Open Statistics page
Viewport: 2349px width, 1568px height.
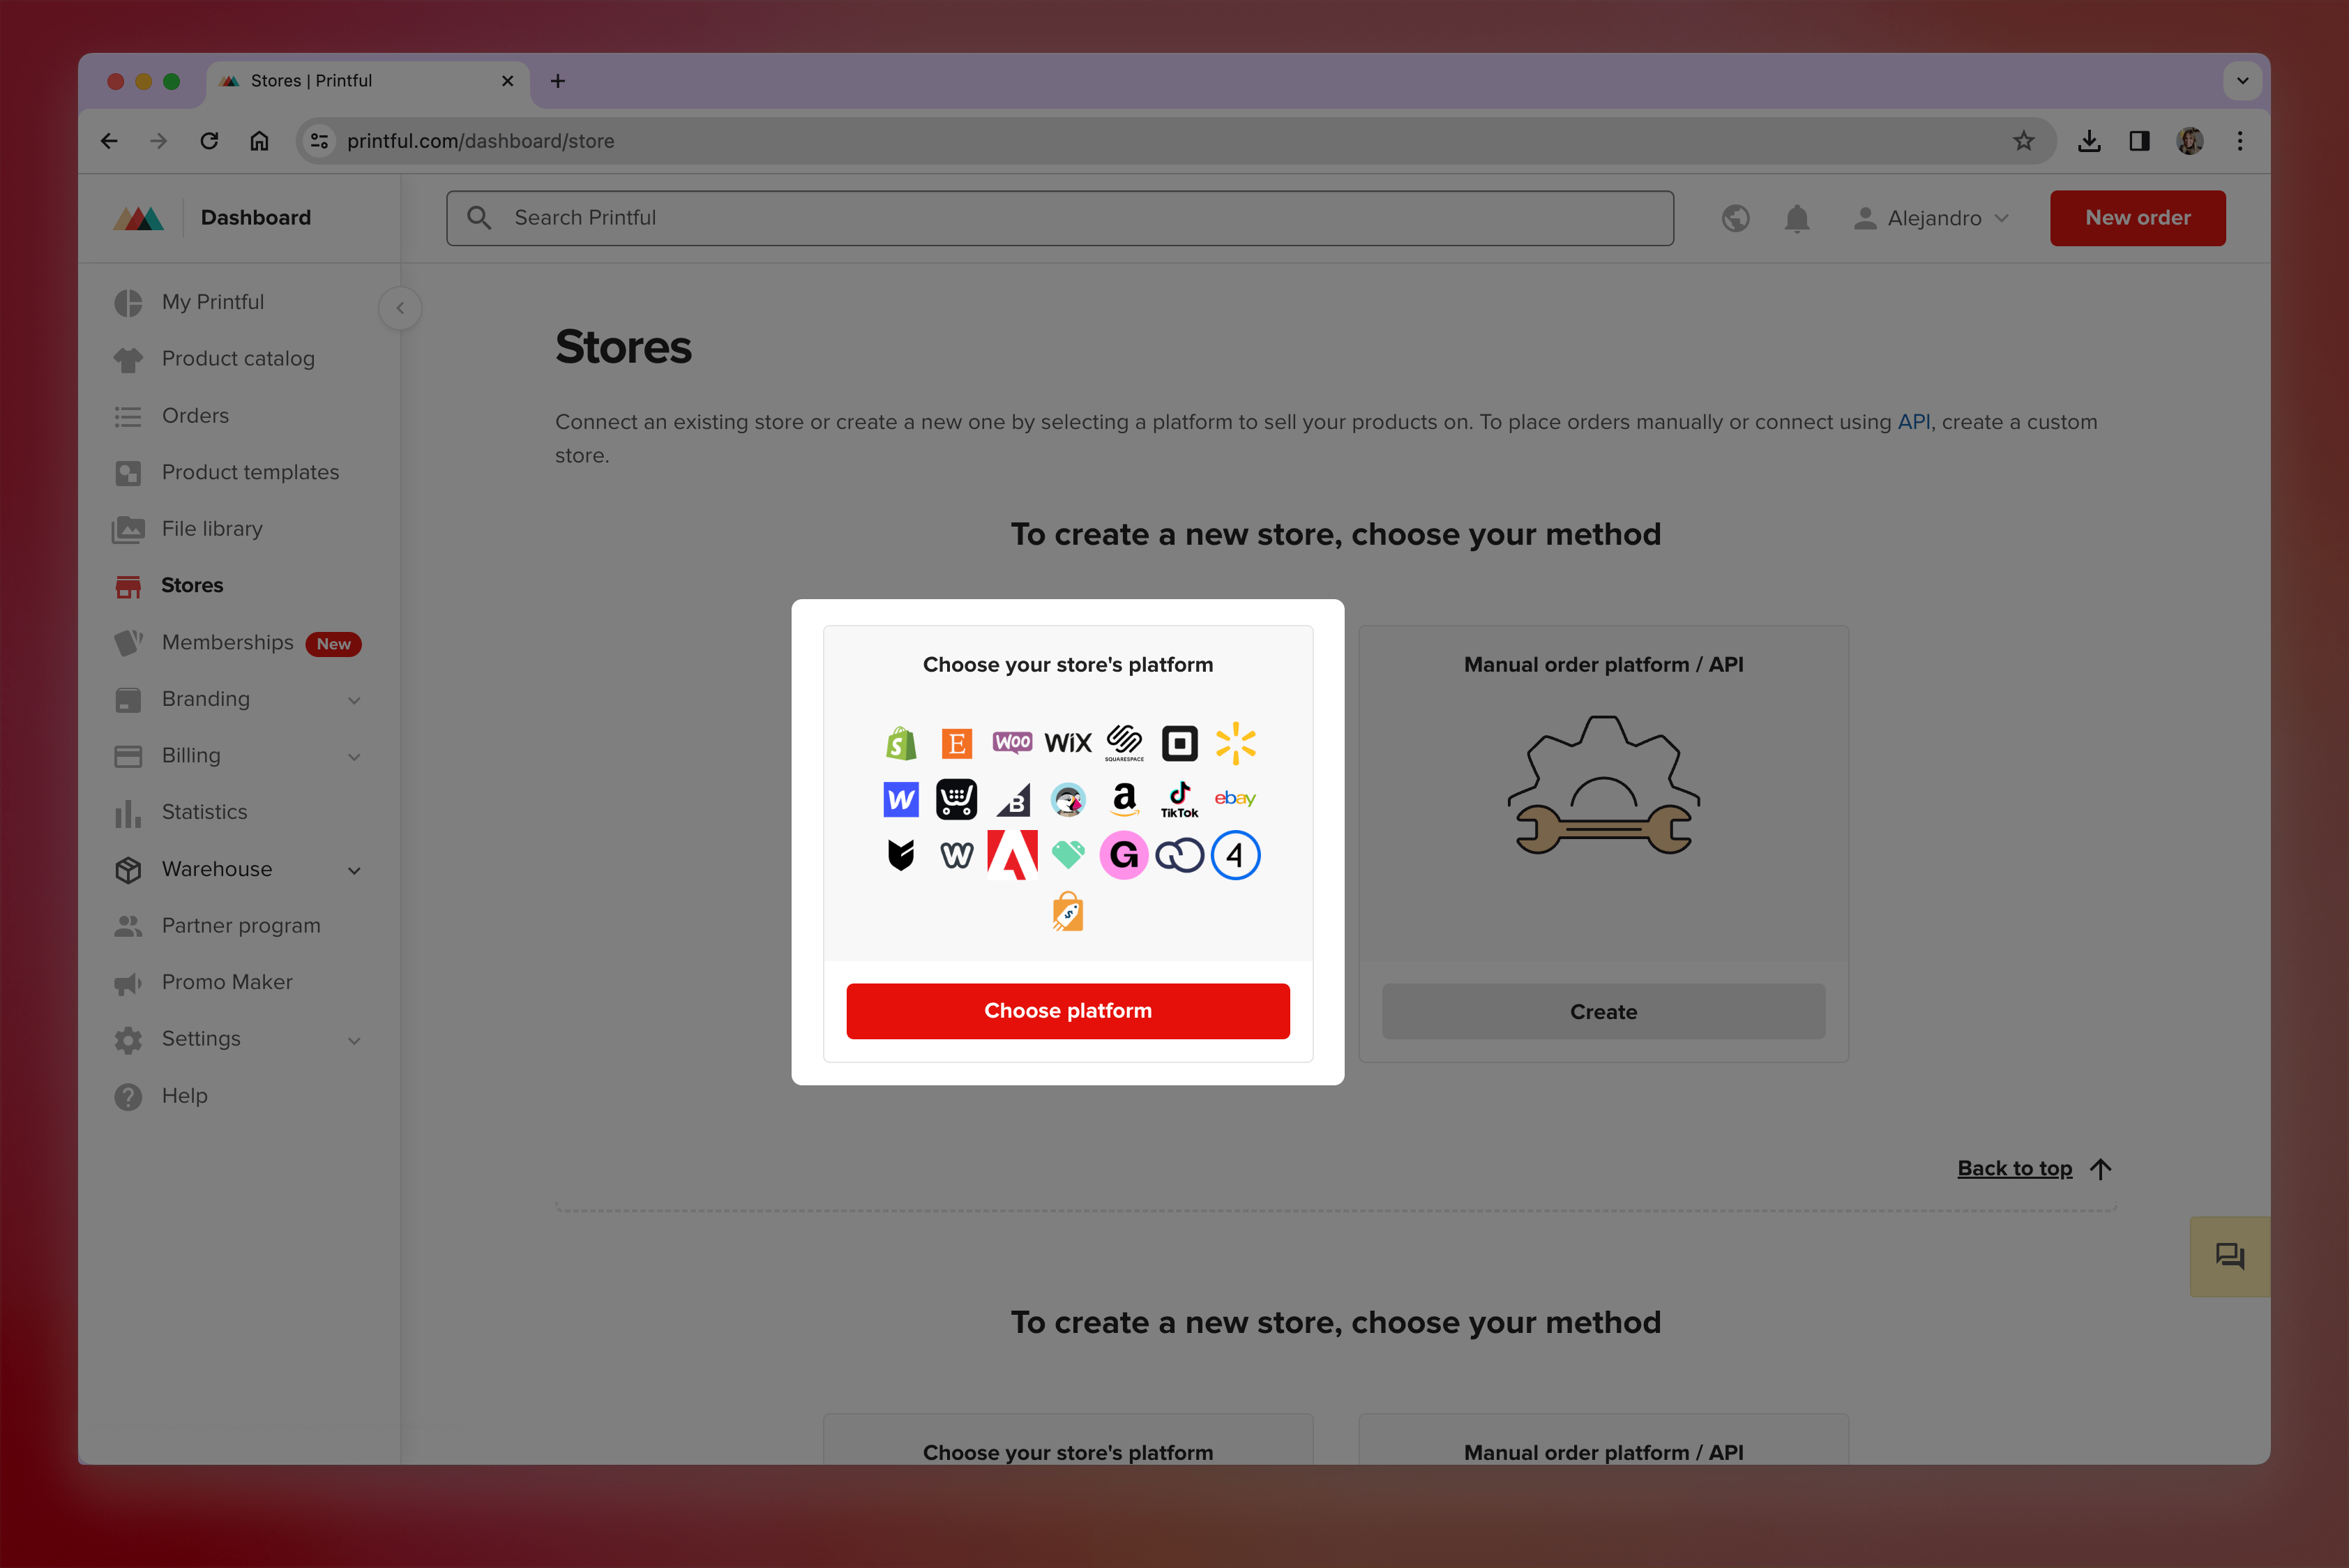pyautogui.click(x=204, y=812)
